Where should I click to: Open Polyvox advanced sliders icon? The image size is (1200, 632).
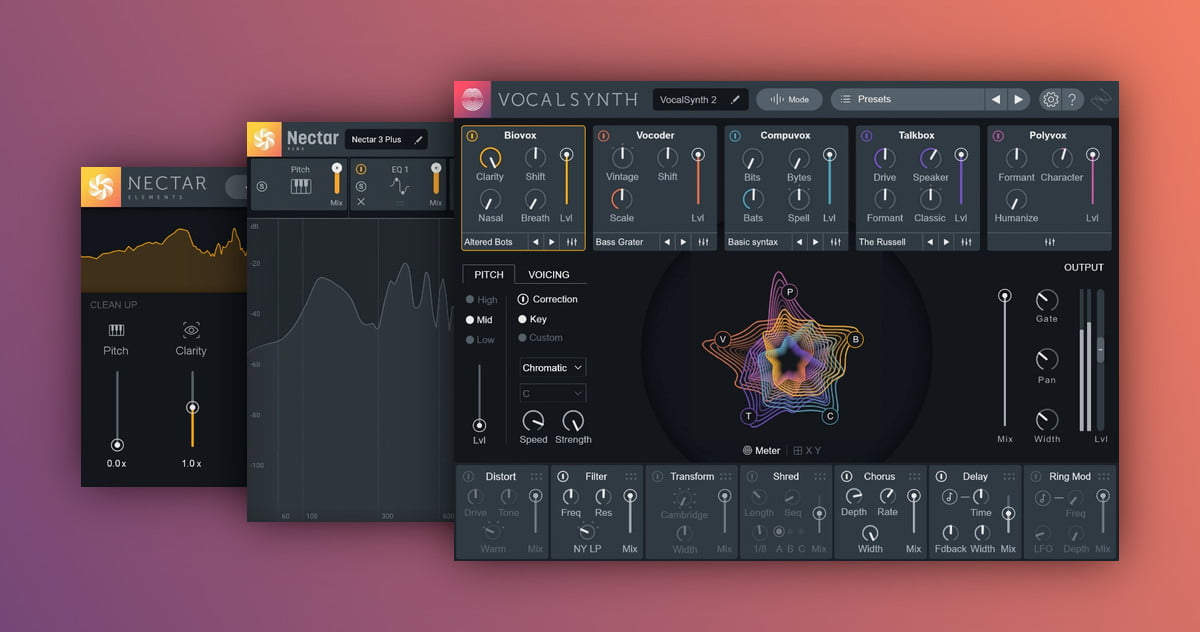pos(1049,242)
